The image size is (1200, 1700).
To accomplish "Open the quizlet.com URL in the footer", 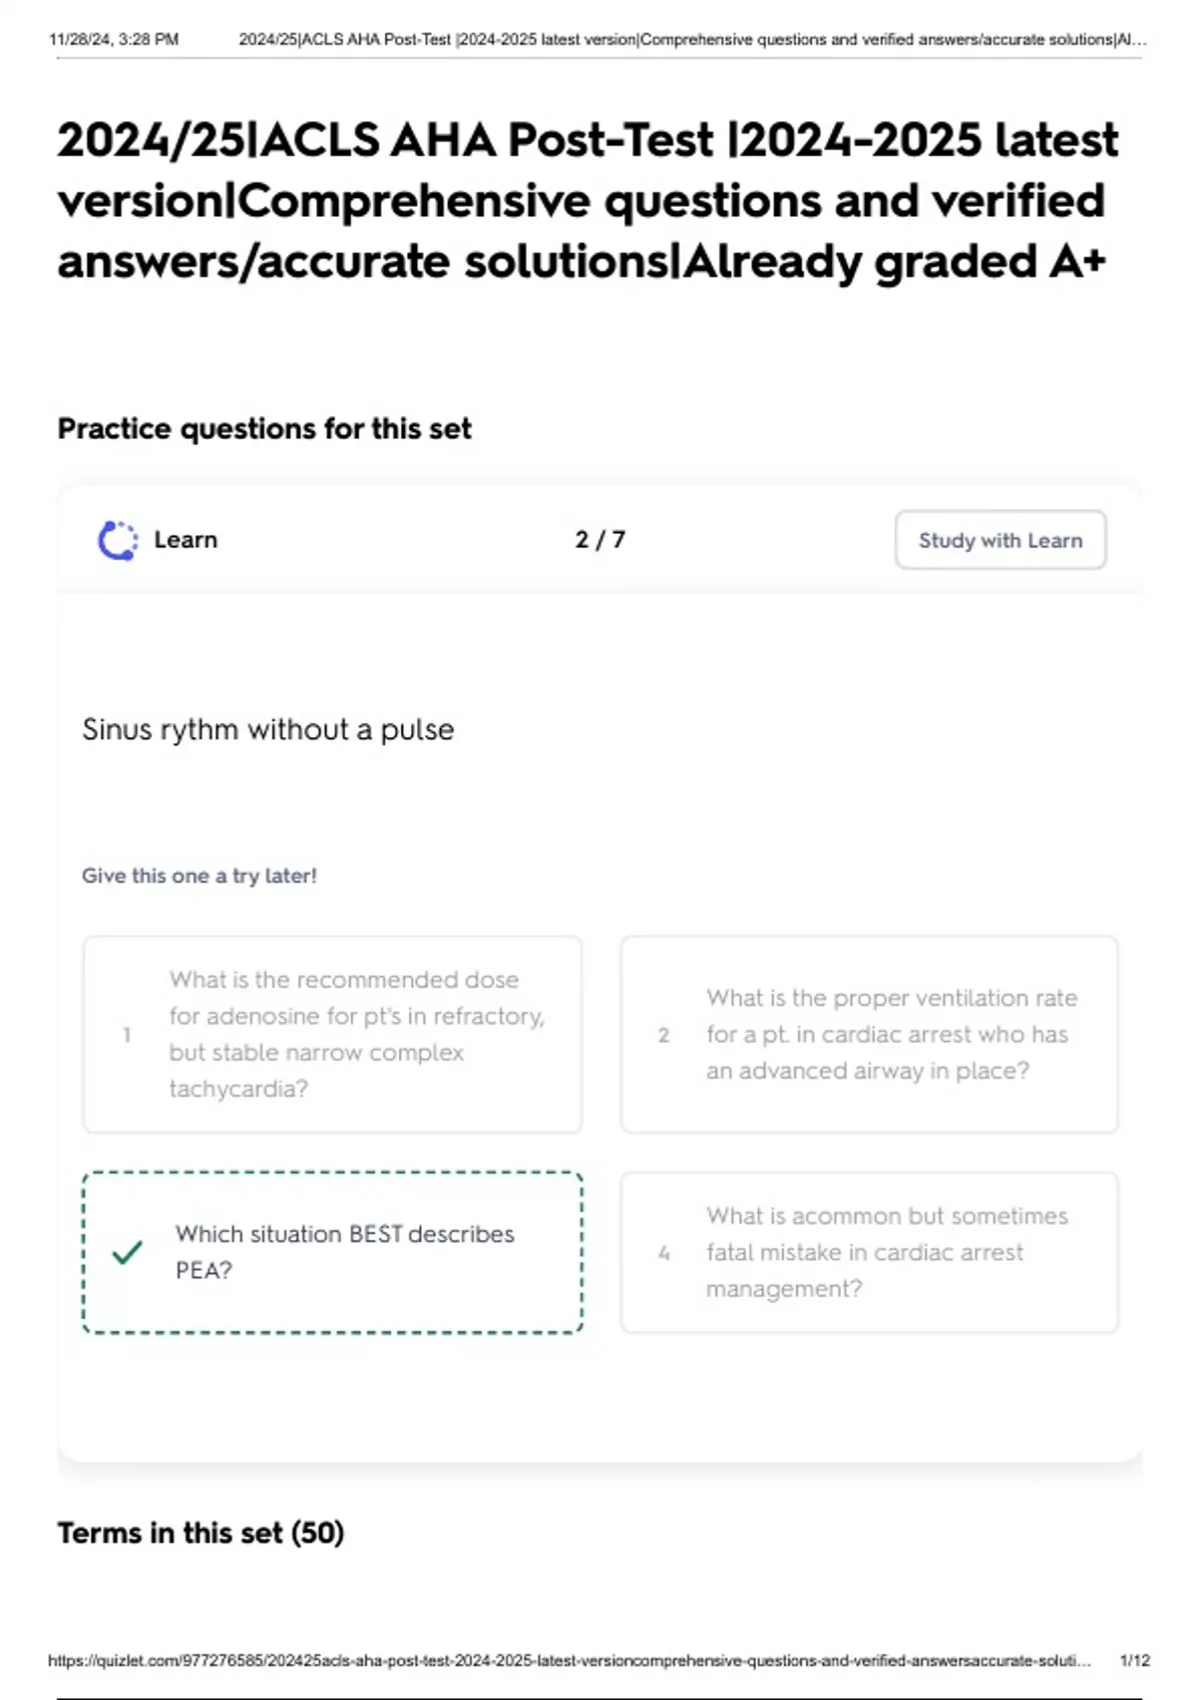I will point(569,1660).
